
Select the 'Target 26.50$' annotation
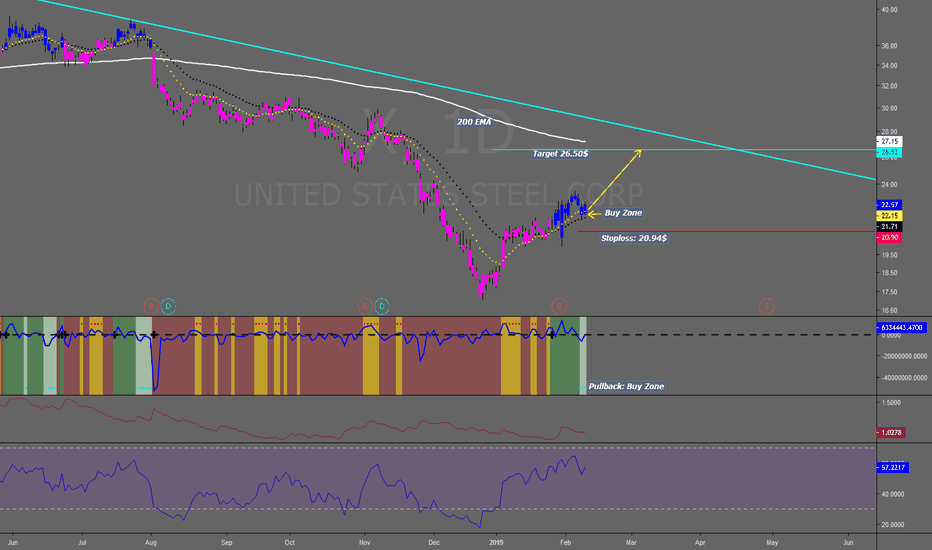(x=561, y=153)
